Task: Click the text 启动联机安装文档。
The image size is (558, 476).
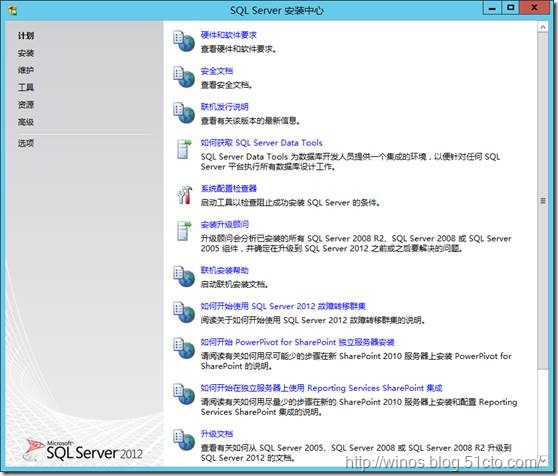Action: click(235, 284)
